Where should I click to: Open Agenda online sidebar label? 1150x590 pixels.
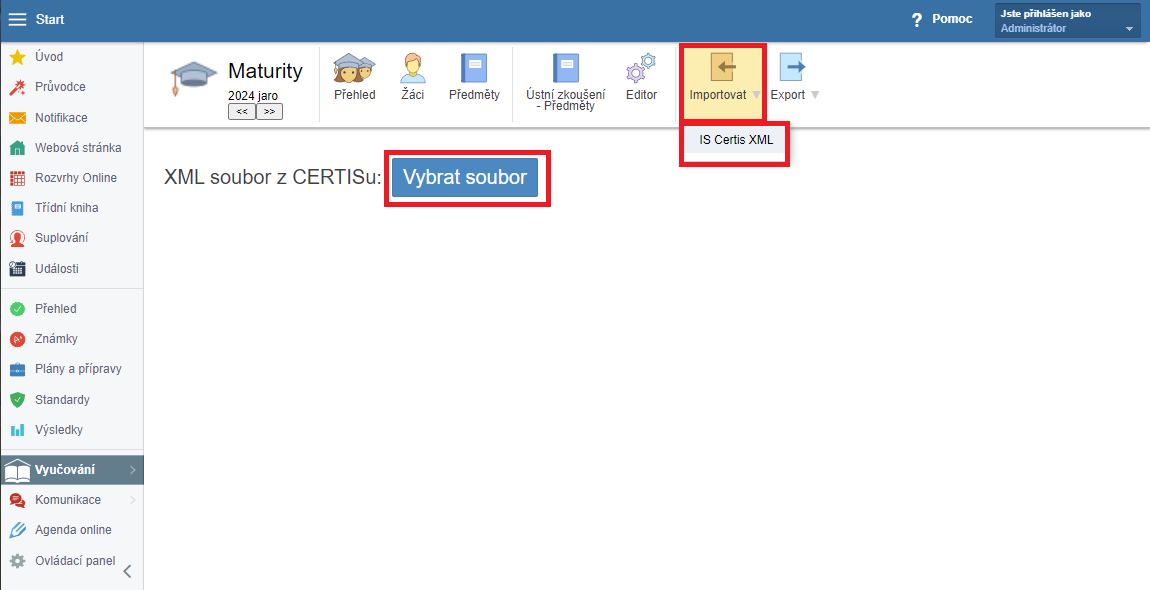pos(73,530)
